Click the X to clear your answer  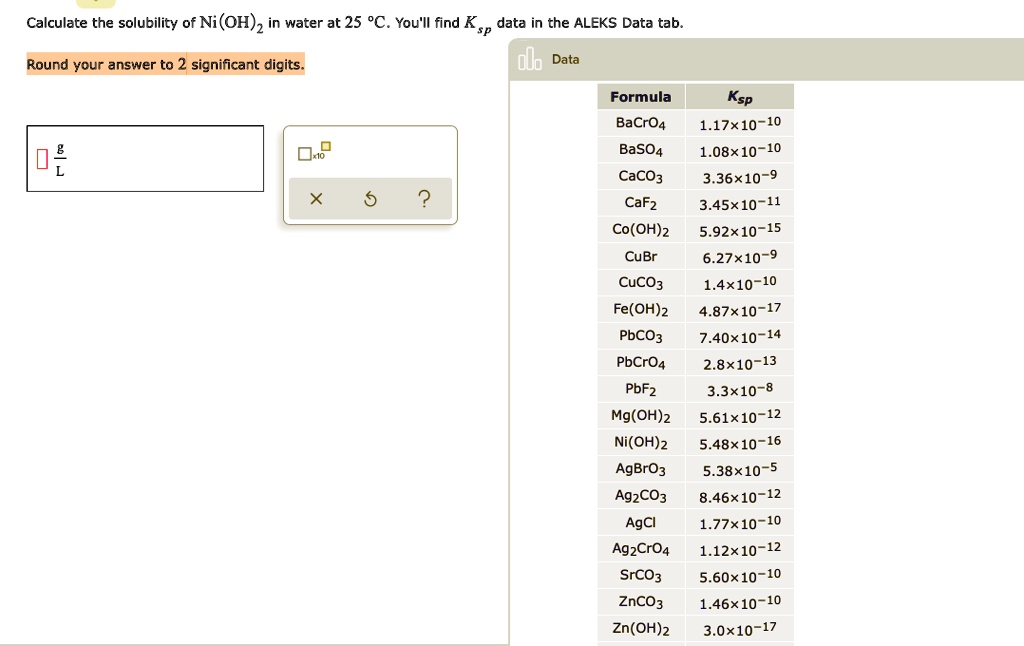[316, 199]
